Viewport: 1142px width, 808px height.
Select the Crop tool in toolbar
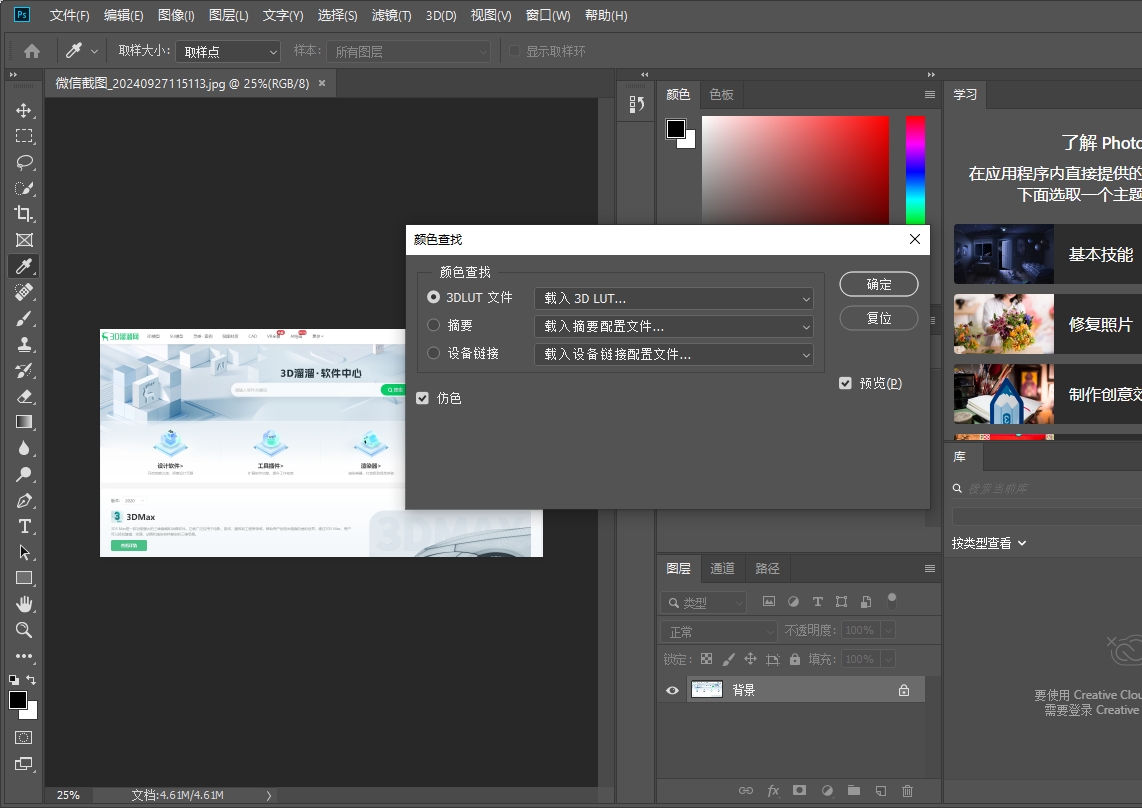click(x=24, y=214)
